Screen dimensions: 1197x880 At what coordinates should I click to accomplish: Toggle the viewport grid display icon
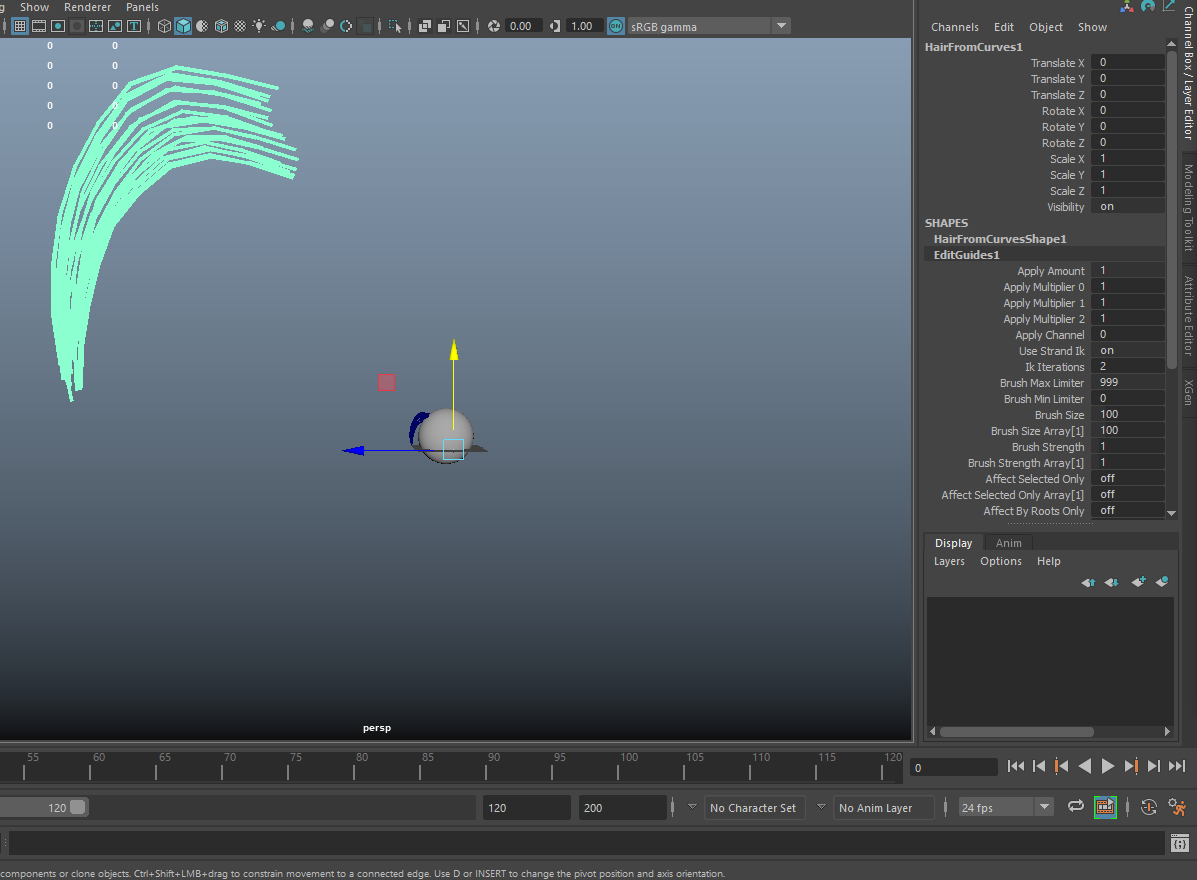[20, 26]
